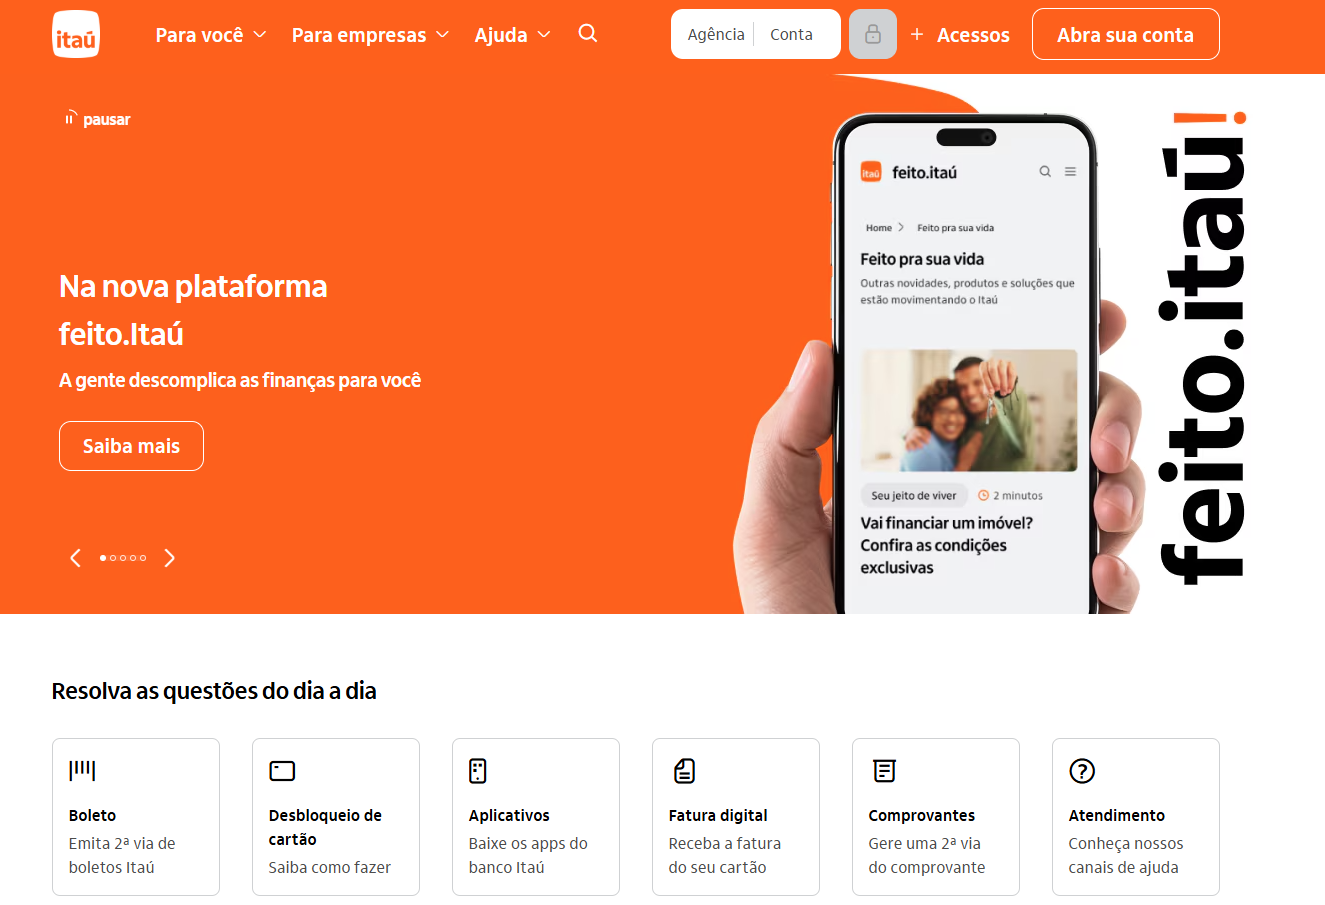The height and width of the screenshot is (905, 1325).
Task: Click the Agência input field
Action: (716, 34)
